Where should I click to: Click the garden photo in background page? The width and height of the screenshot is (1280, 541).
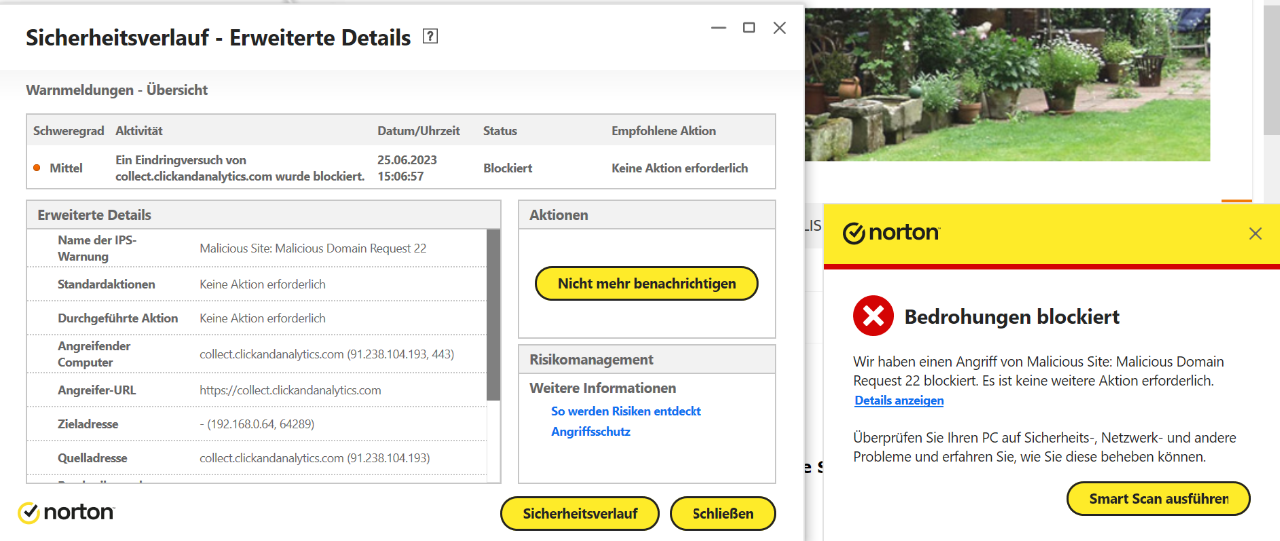pyautogui.click(x=1008, y=84)
